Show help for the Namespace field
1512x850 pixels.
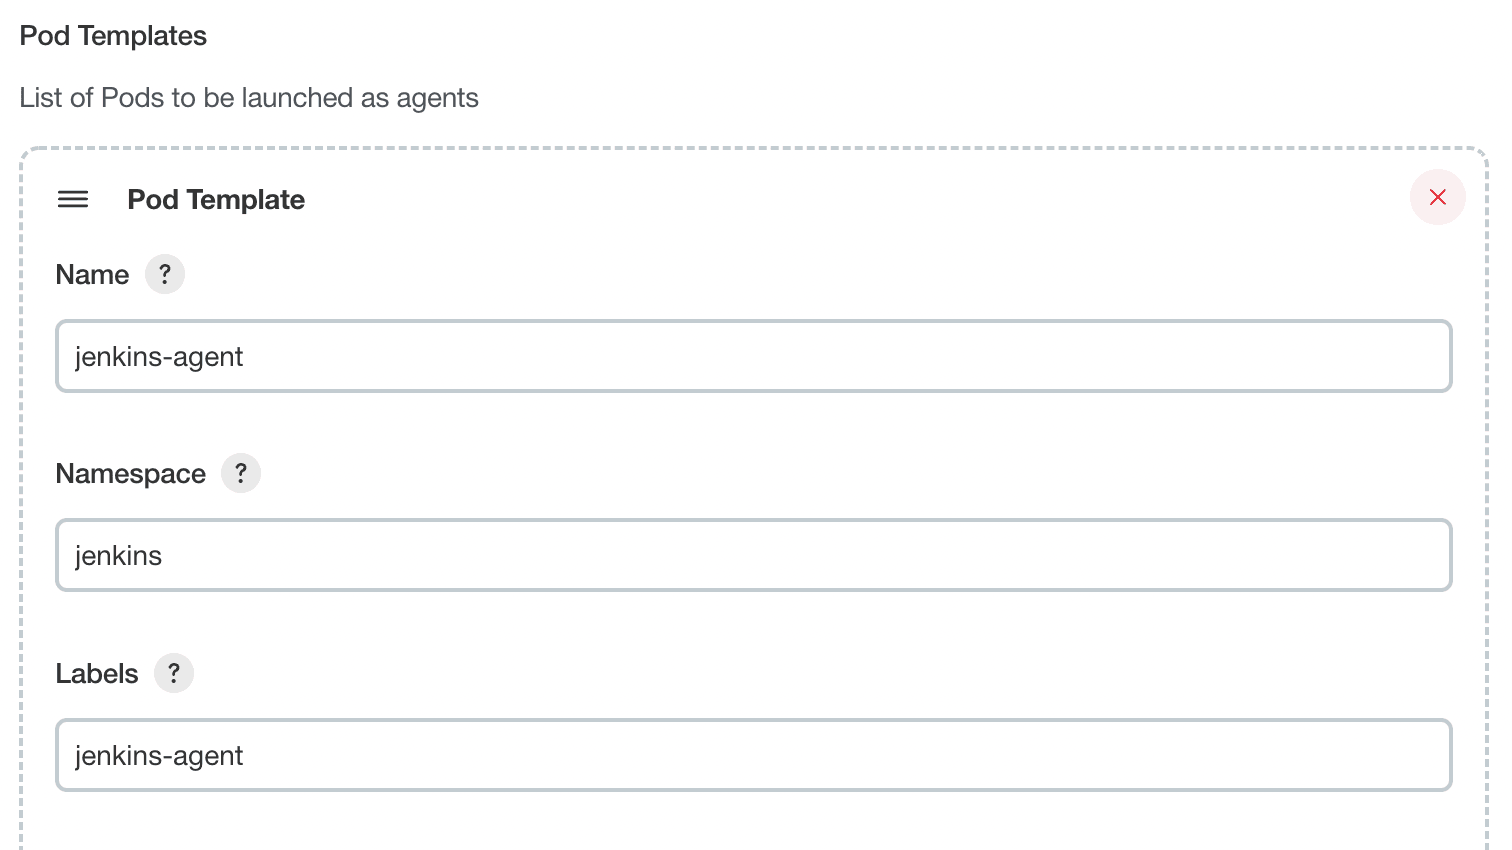click(x=241, y=473)
